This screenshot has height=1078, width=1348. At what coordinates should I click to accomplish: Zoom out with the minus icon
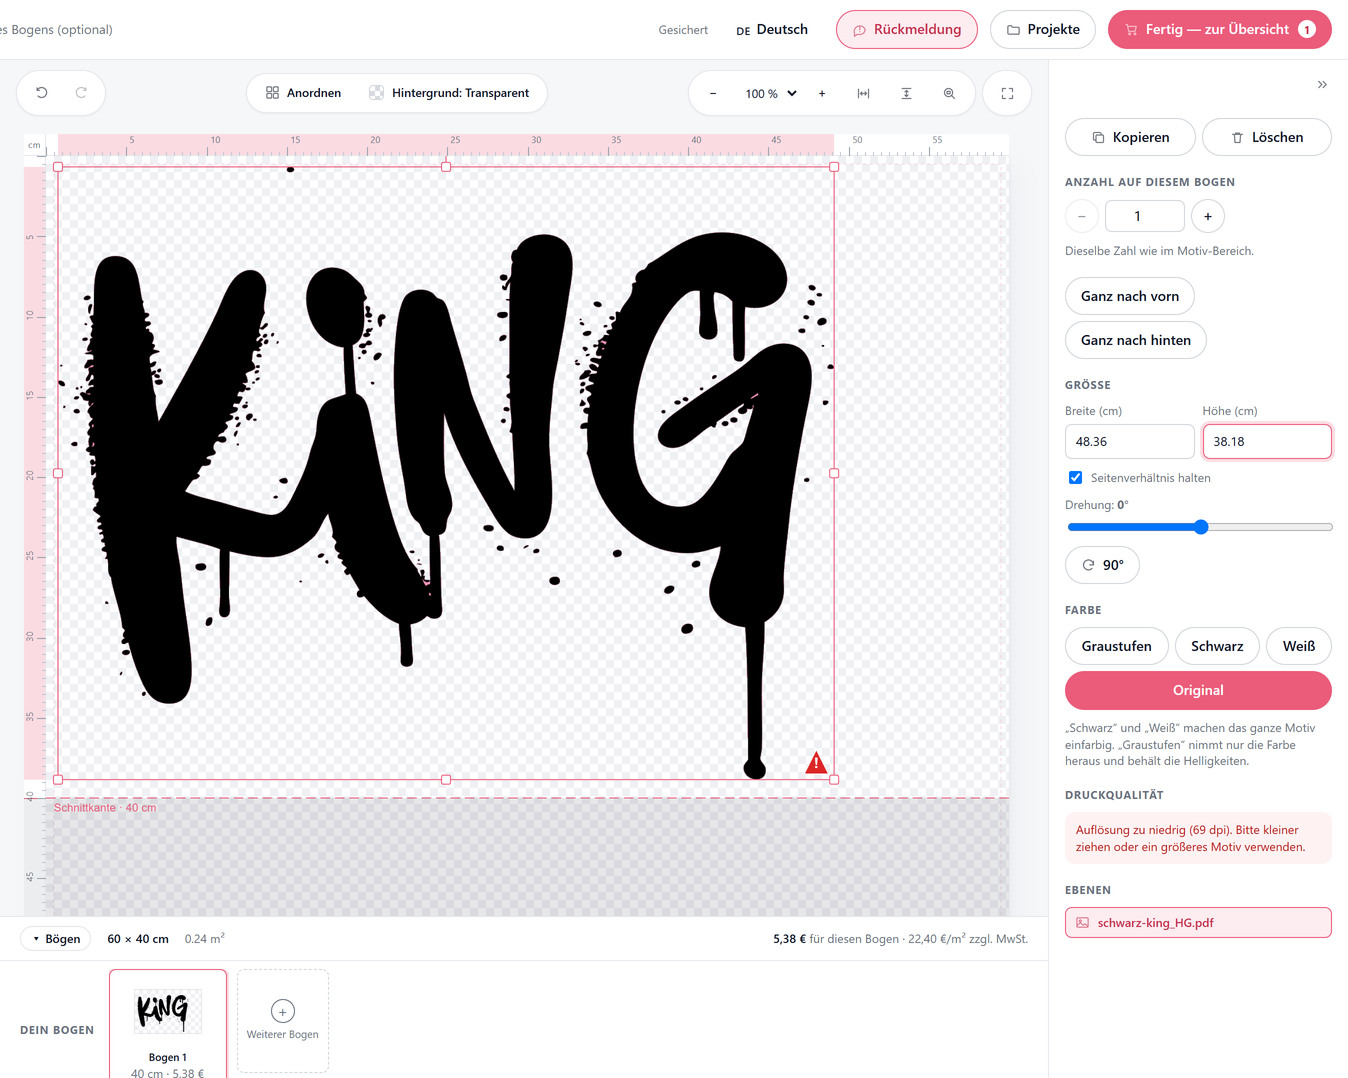(713, 93)
